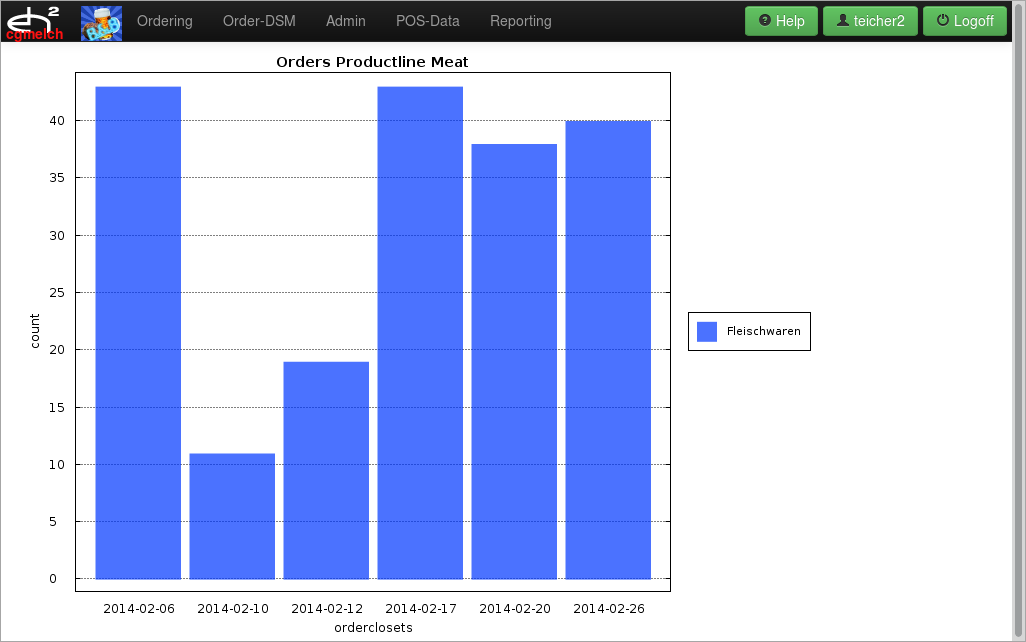Select the 2014-02-12 bar in the chart

[x=326, y=470]
